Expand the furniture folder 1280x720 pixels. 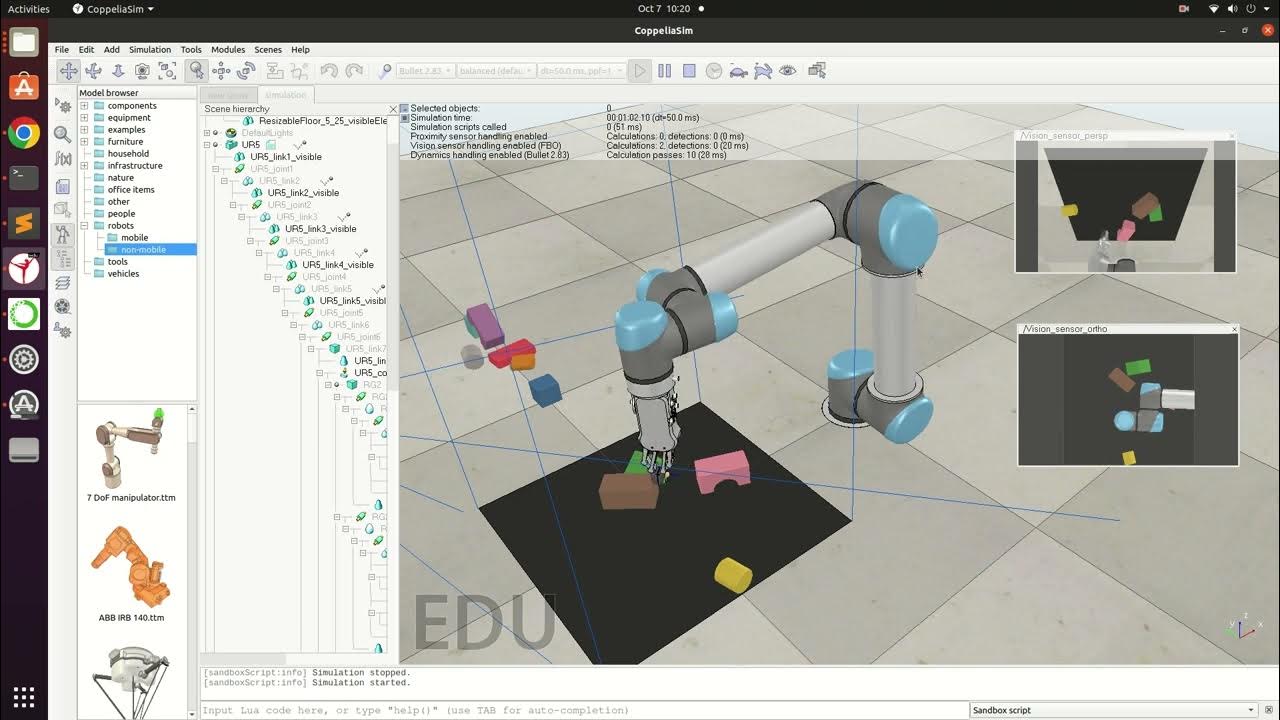[85, 142]
